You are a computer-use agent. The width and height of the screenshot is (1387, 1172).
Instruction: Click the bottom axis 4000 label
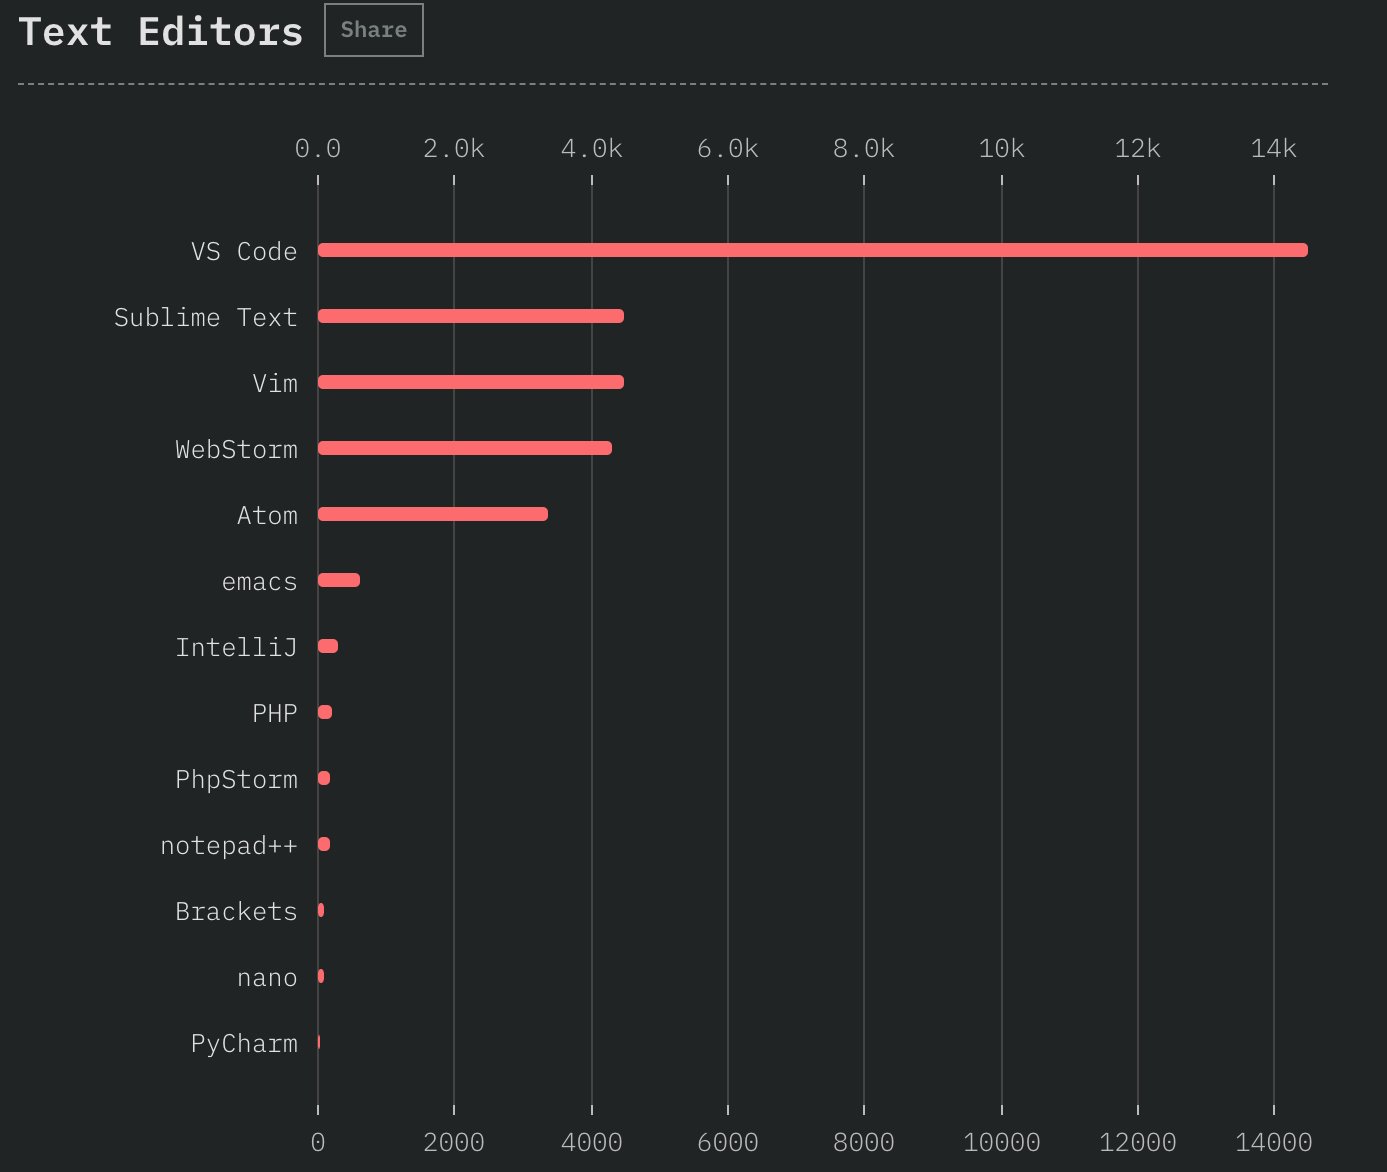[591, 1142]
